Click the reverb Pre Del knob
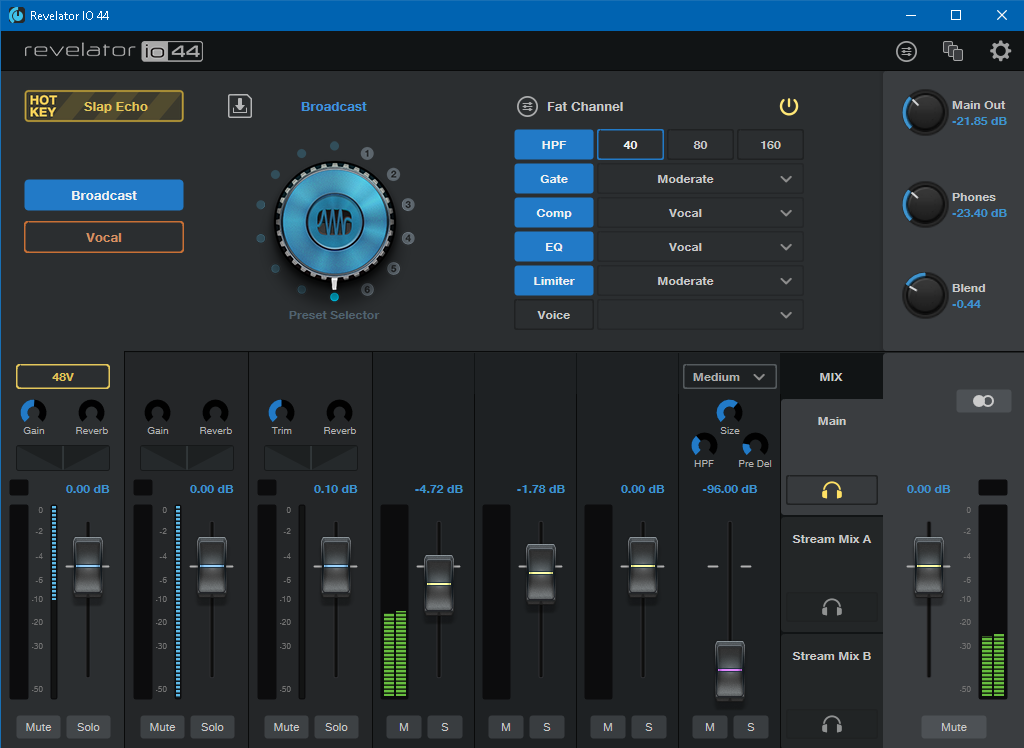Viewport: 1024px width, 748px height. tap(755, 445)
